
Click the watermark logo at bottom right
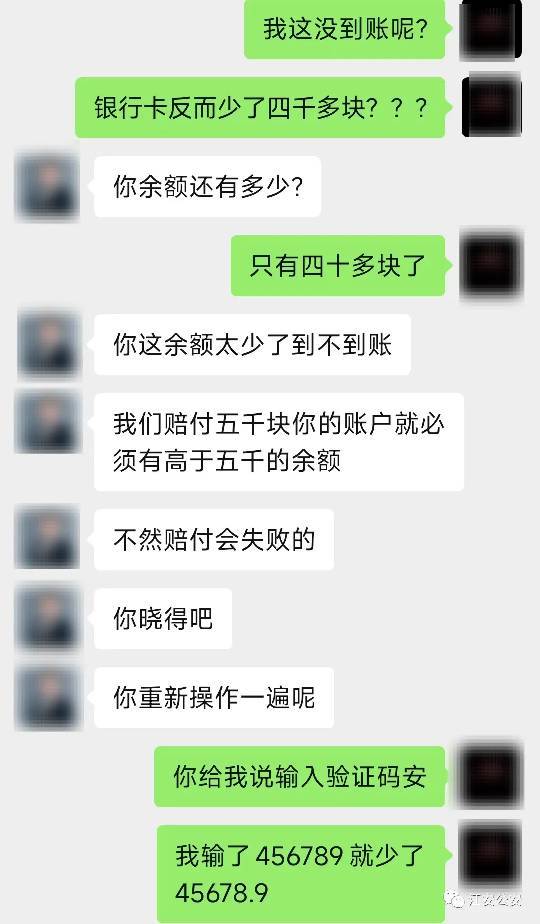pyautogui.click(x=456, y=899)
